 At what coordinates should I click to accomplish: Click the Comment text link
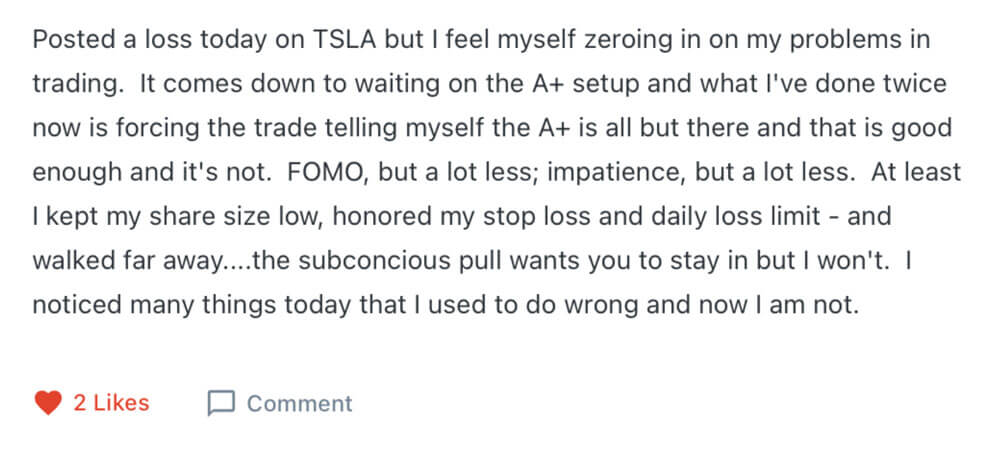point(299,404)
